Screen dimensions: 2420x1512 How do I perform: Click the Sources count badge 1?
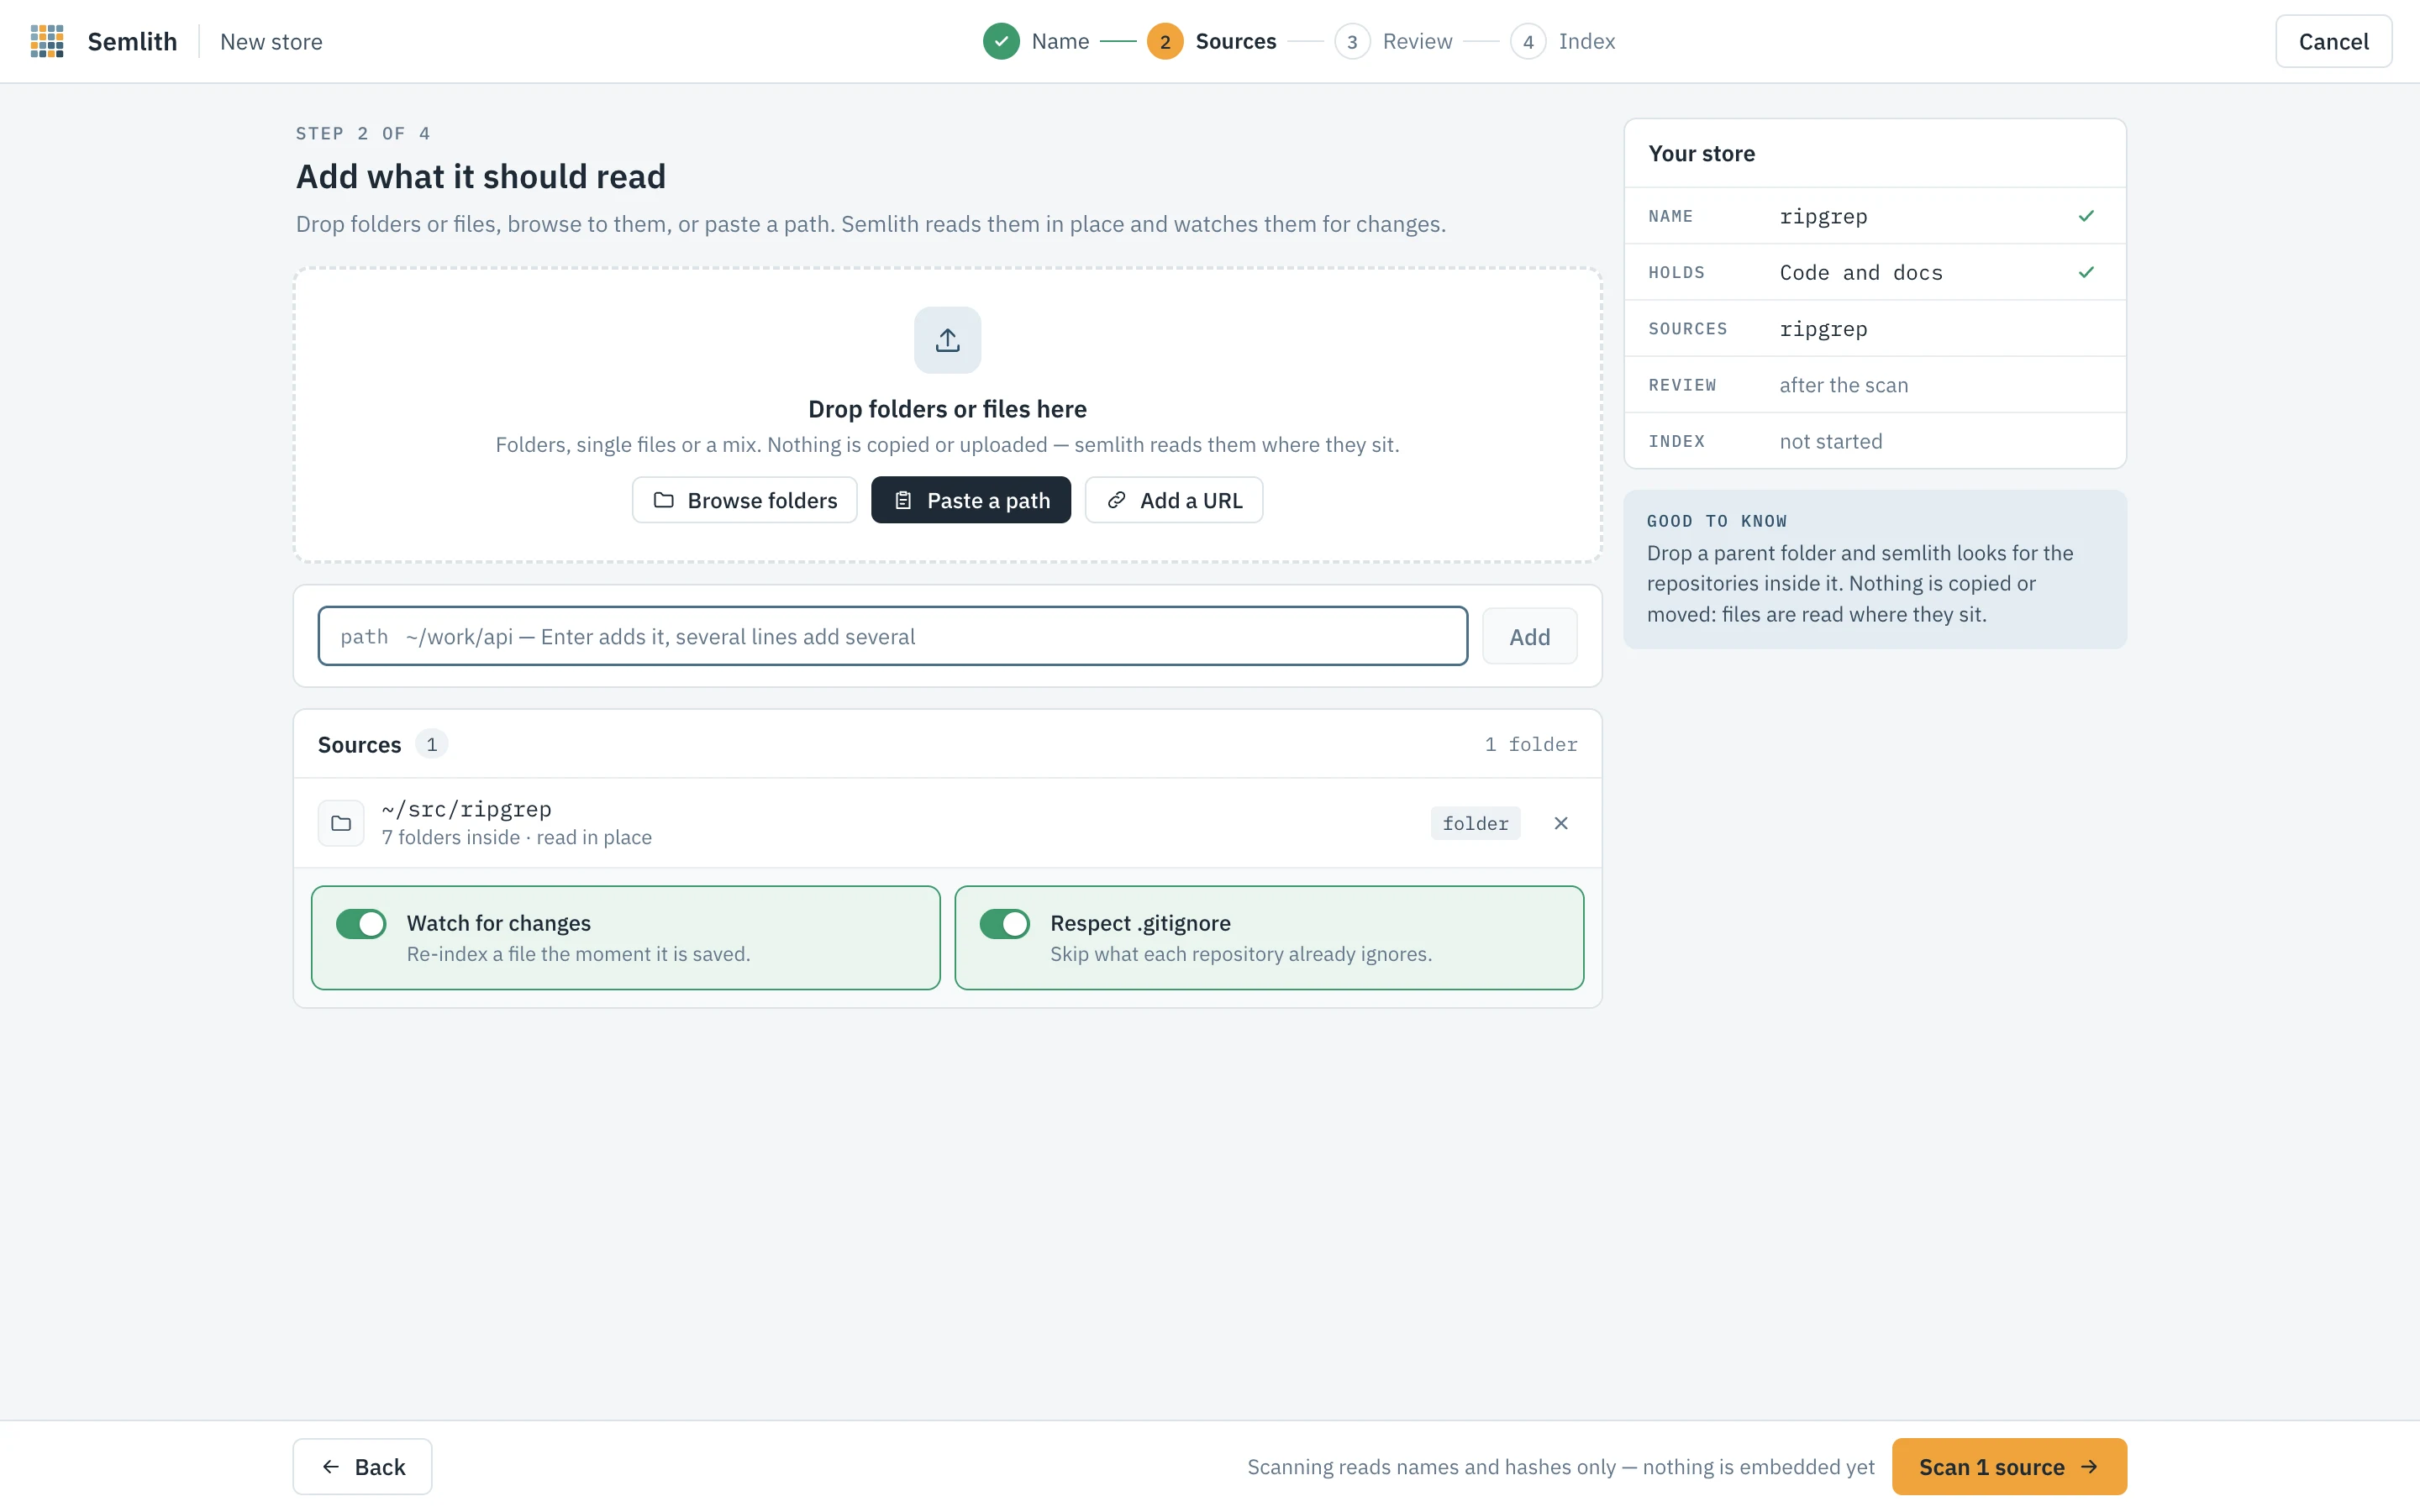[x=431, y=744]
